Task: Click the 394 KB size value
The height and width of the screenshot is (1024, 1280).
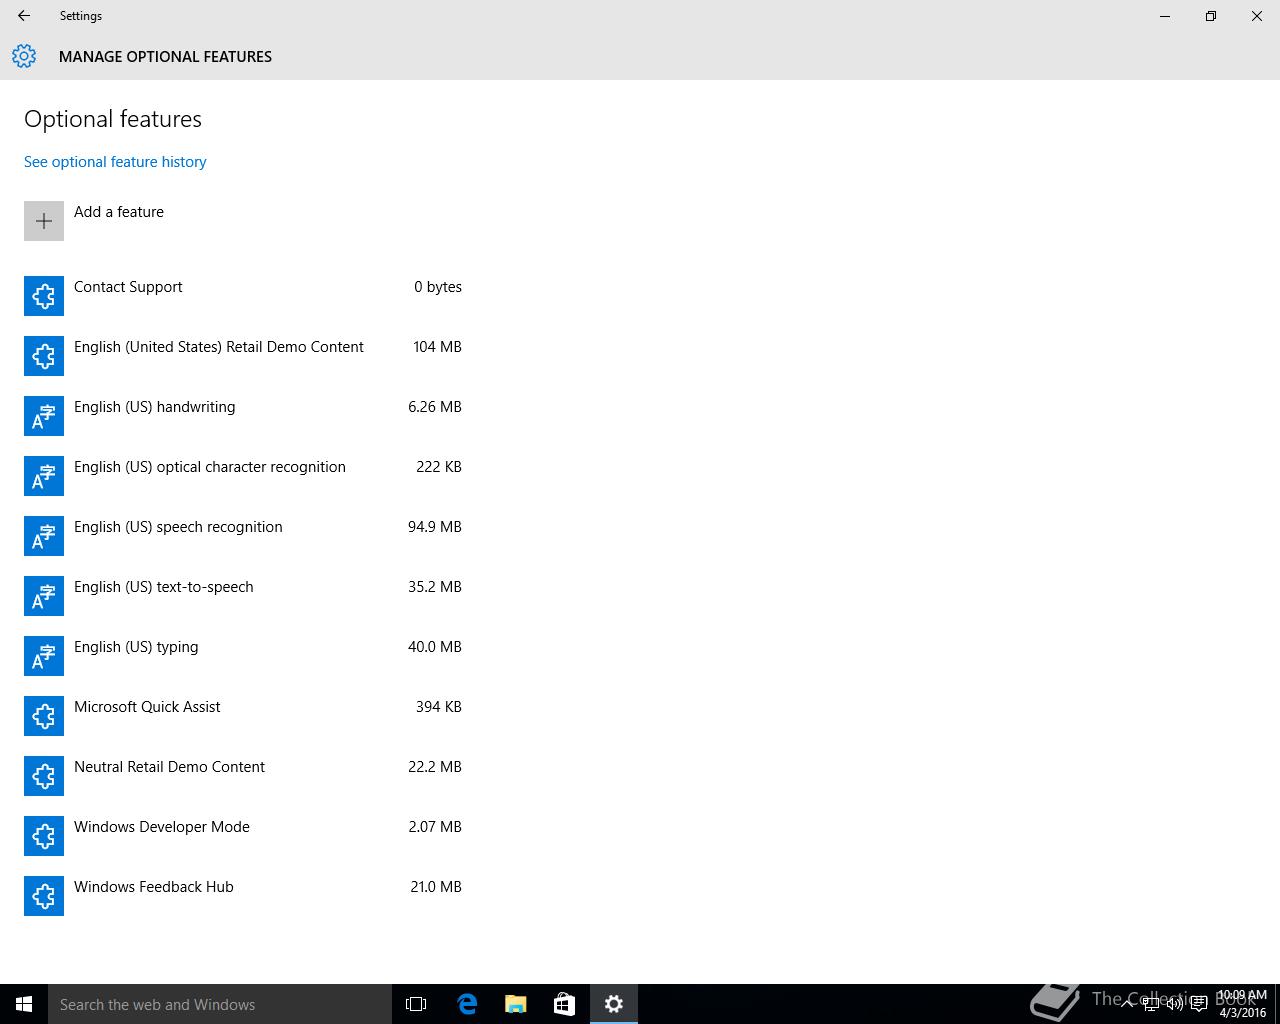Action: click(x=439, y=707)
